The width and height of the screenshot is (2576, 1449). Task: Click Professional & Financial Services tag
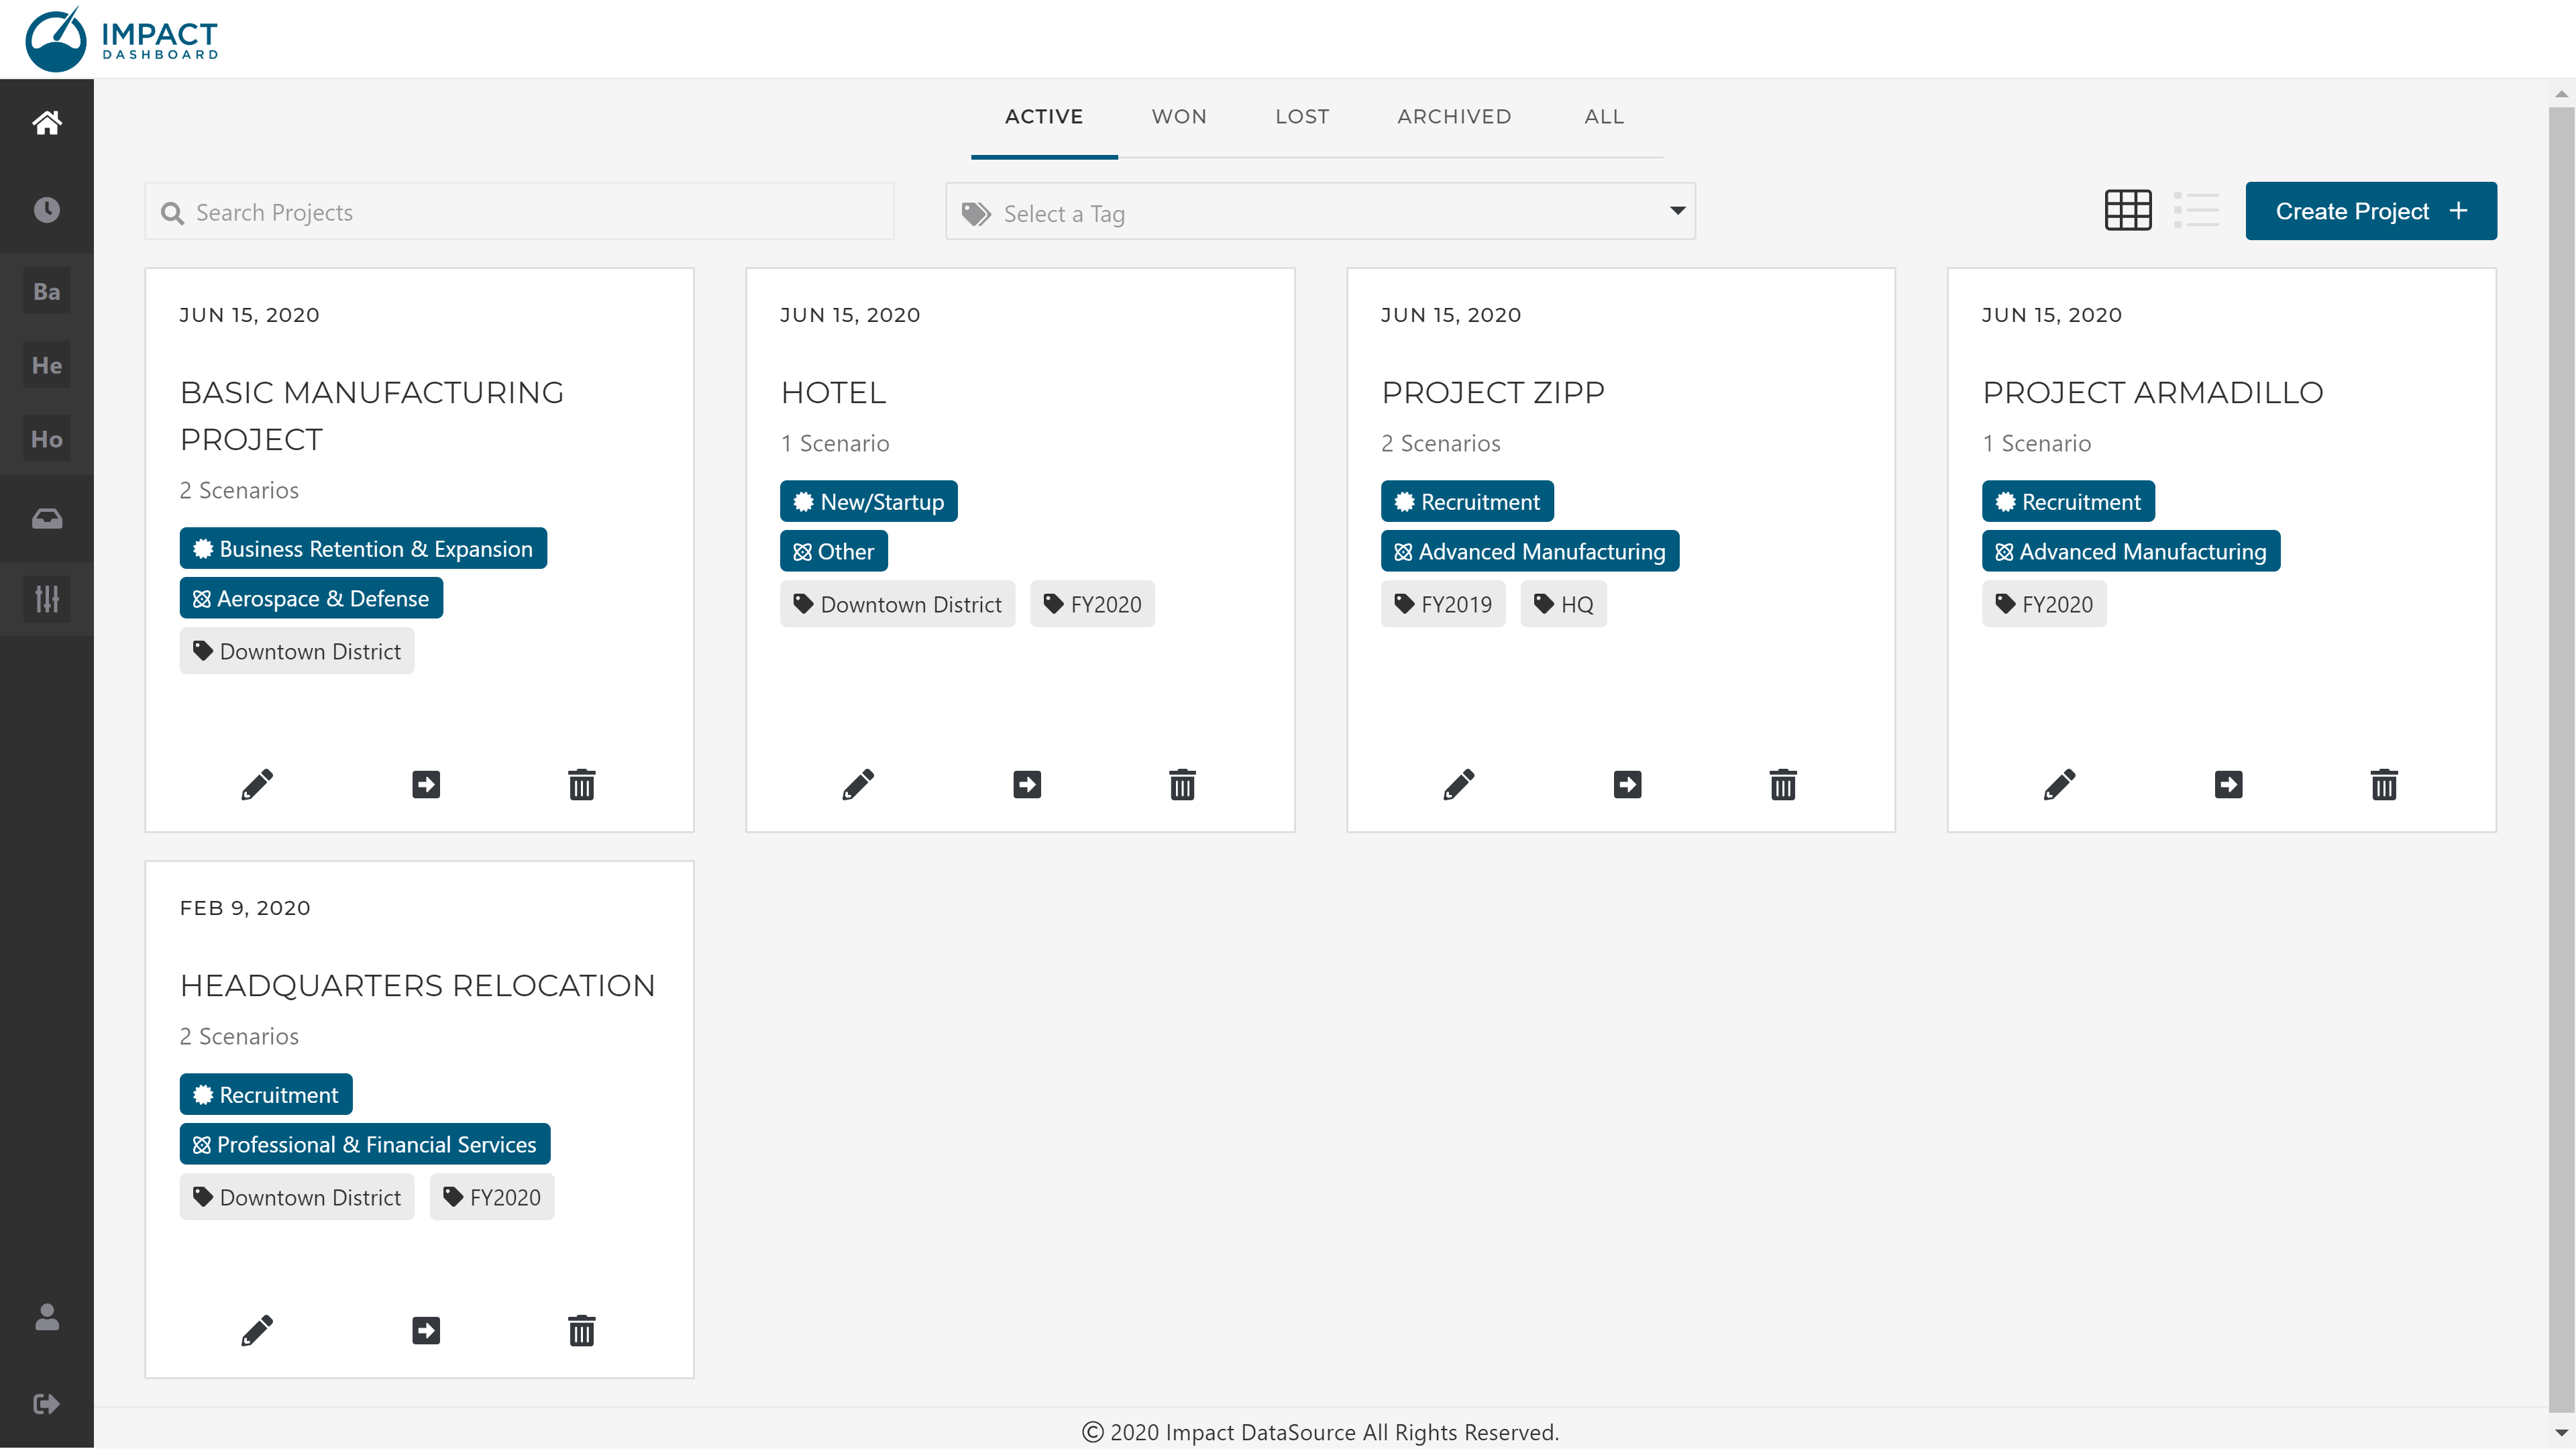tap(365, 1144)
